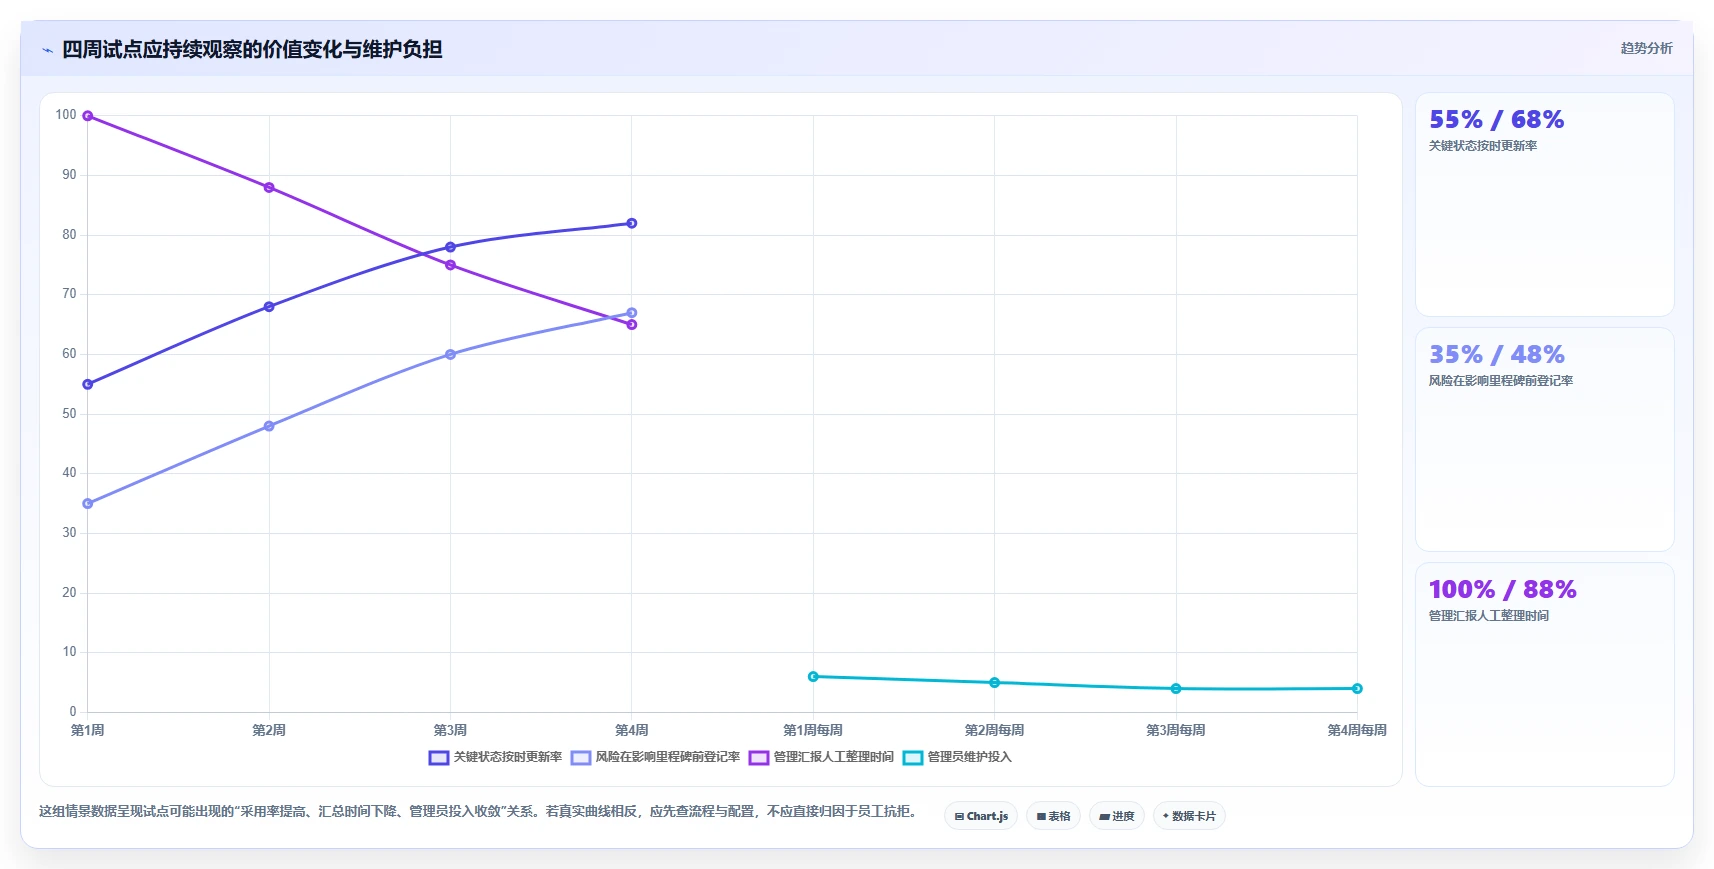Click the 第1周每周 x-axis label

pyautogui.click(x=813, y=730)
